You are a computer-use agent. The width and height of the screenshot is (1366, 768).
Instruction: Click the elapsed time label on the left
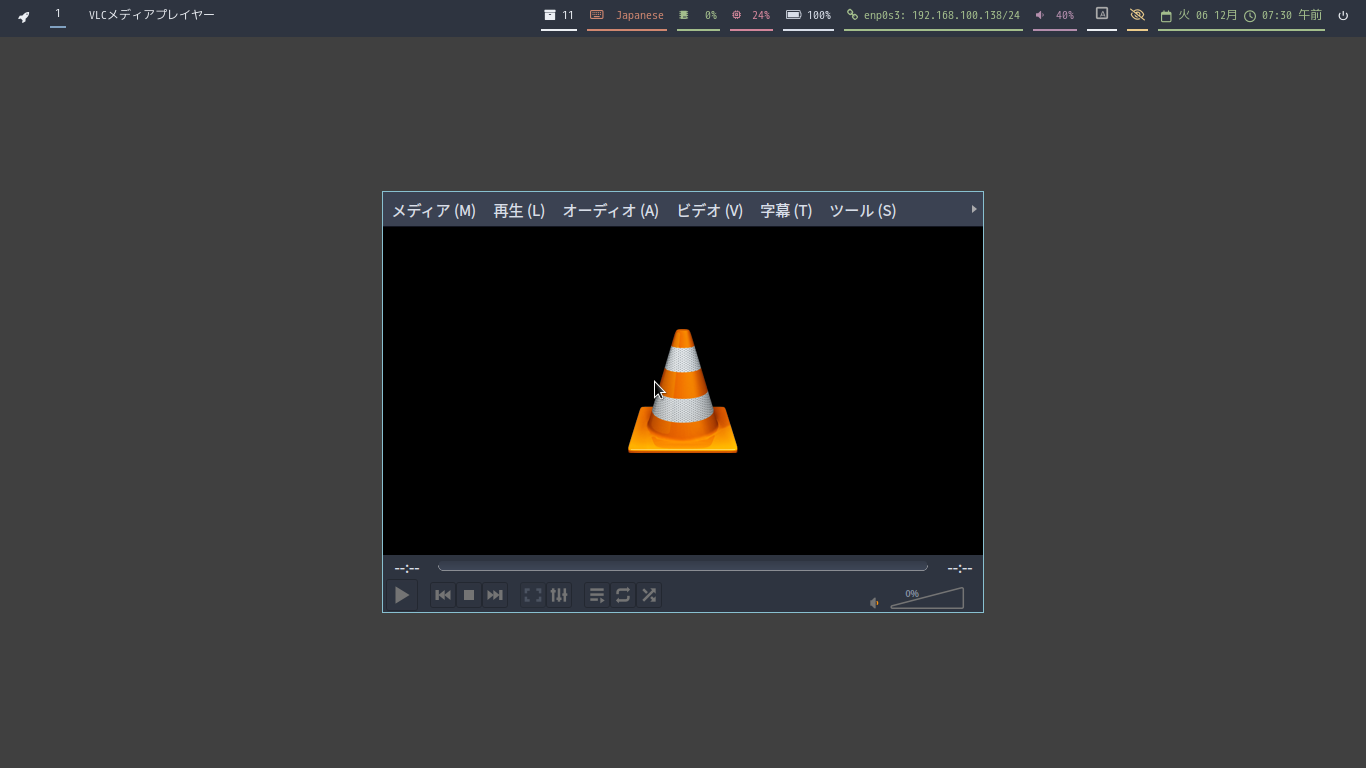(406, 568)
